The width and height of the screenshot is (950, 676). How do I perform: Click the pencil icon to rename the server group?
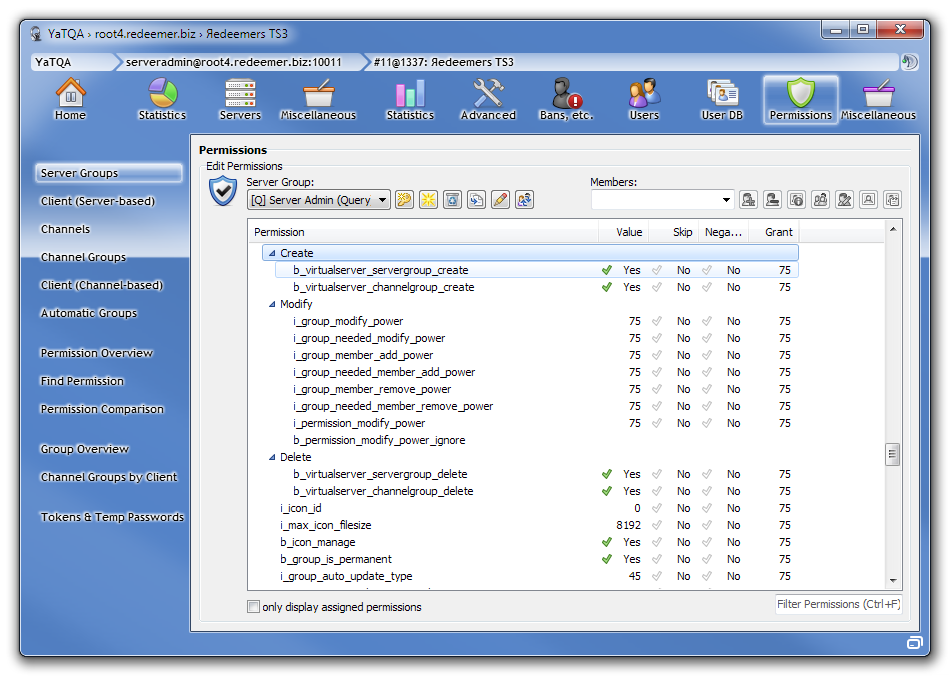coord(500,200)
